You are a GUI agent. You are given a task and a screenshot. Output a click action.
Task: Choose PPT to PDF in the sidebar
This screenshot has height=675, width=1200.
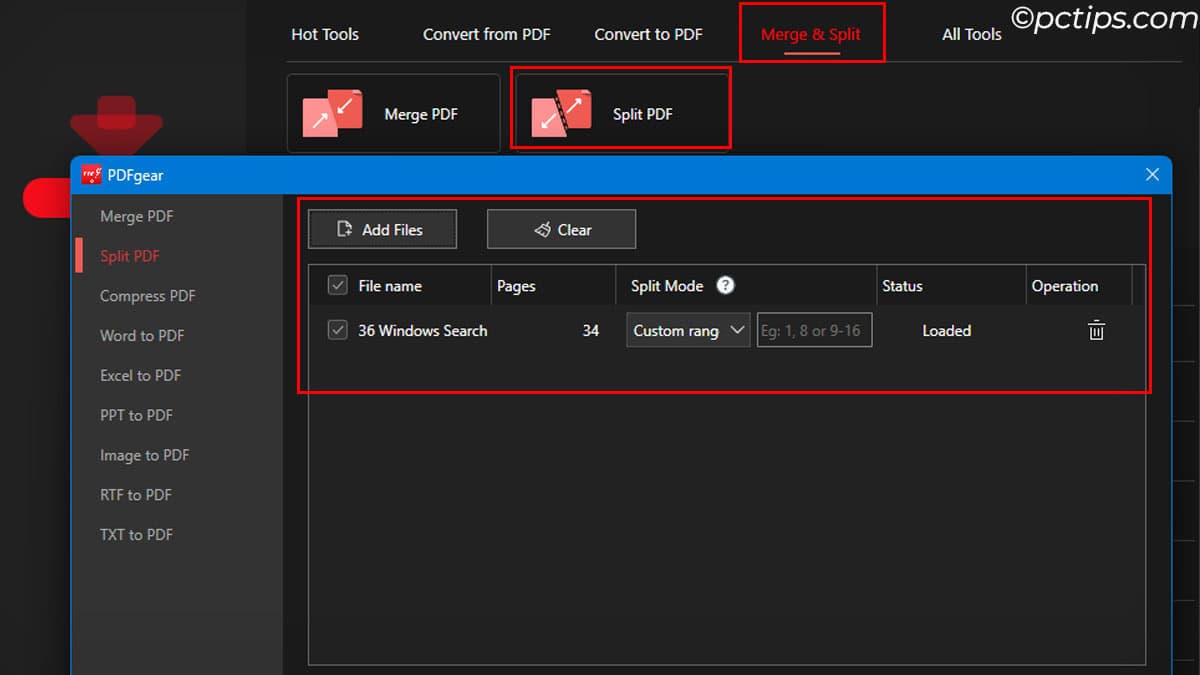coord(136,415)
